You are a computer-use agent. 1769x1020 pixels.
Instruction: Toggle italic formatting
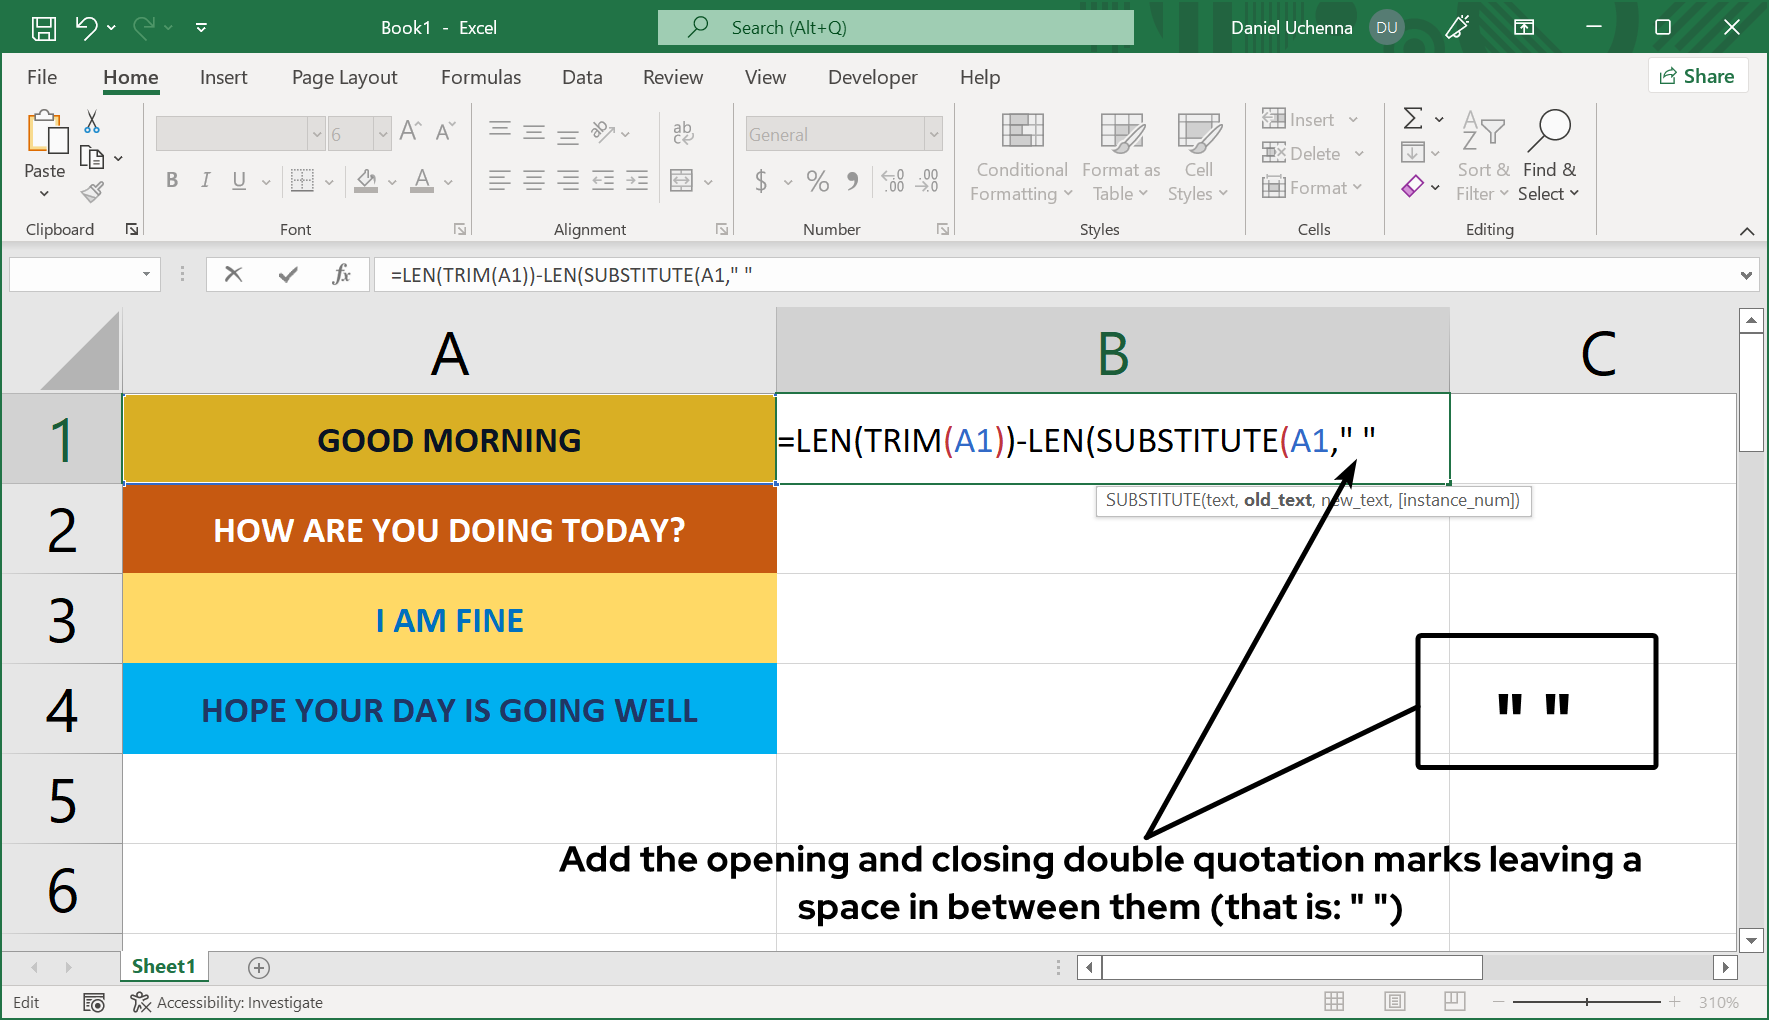point(205,181)
